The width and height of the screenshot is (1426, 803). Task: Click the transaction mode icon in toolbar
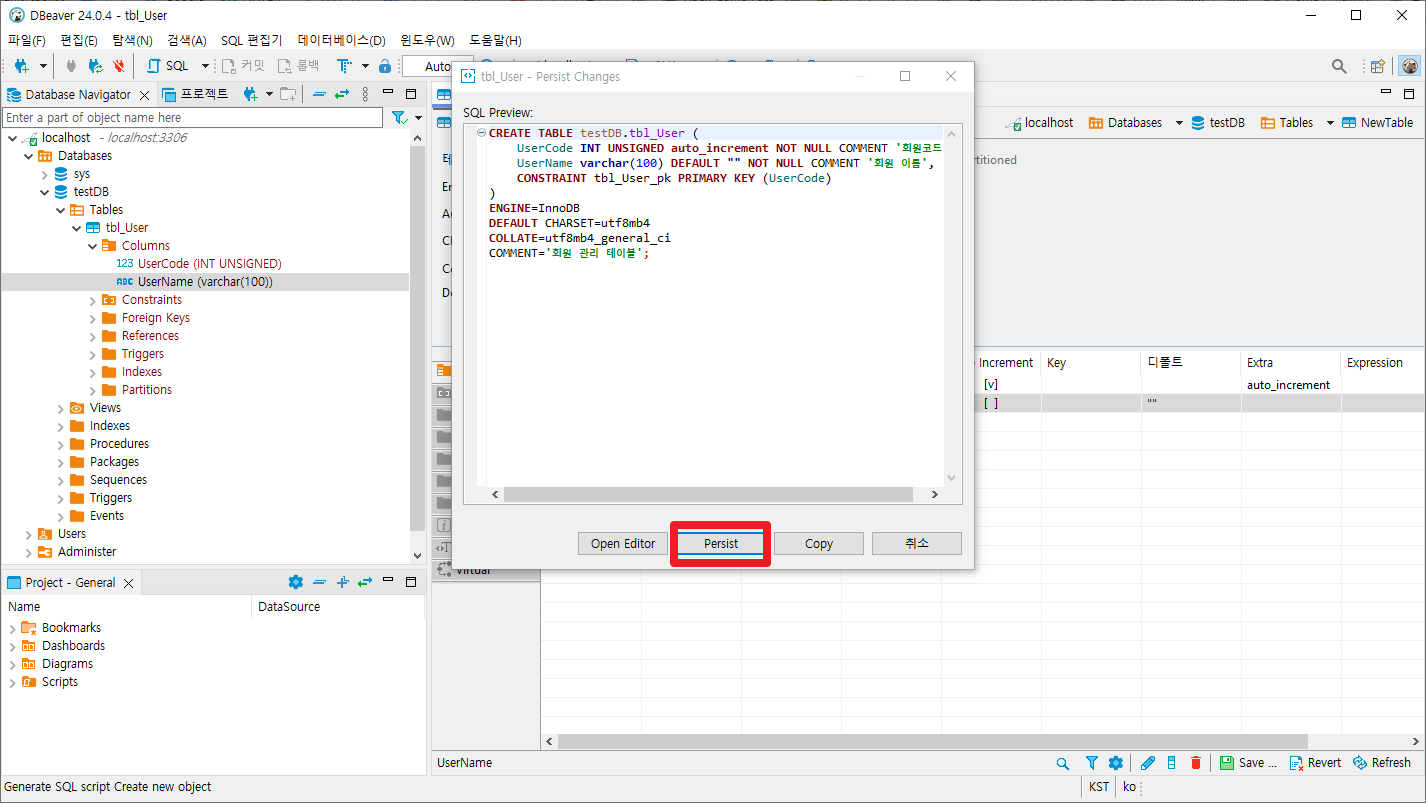tap(344, 66)
